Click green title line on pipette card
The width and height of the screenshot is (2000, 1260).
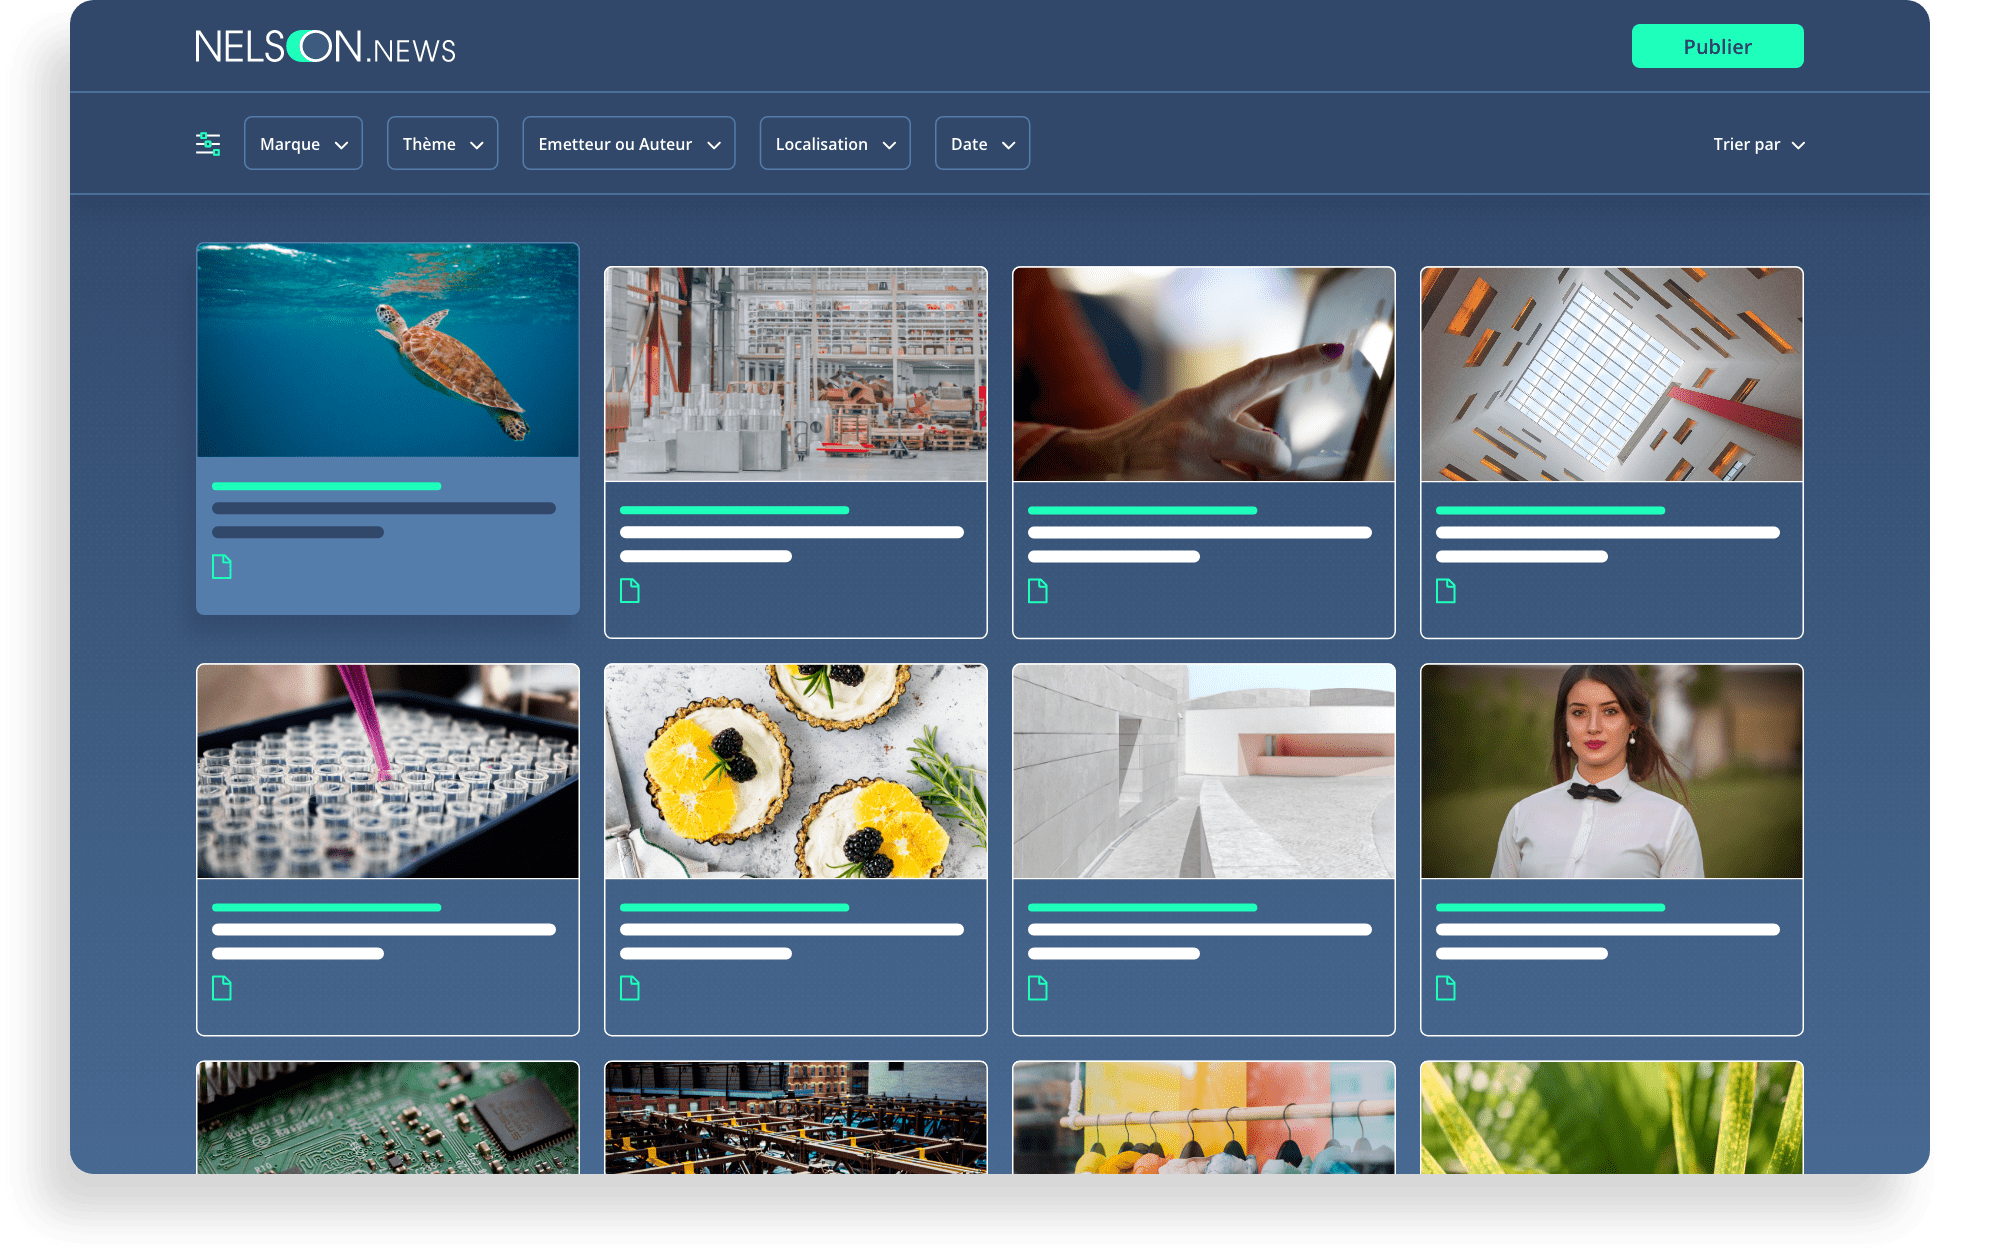click(326, 907)
